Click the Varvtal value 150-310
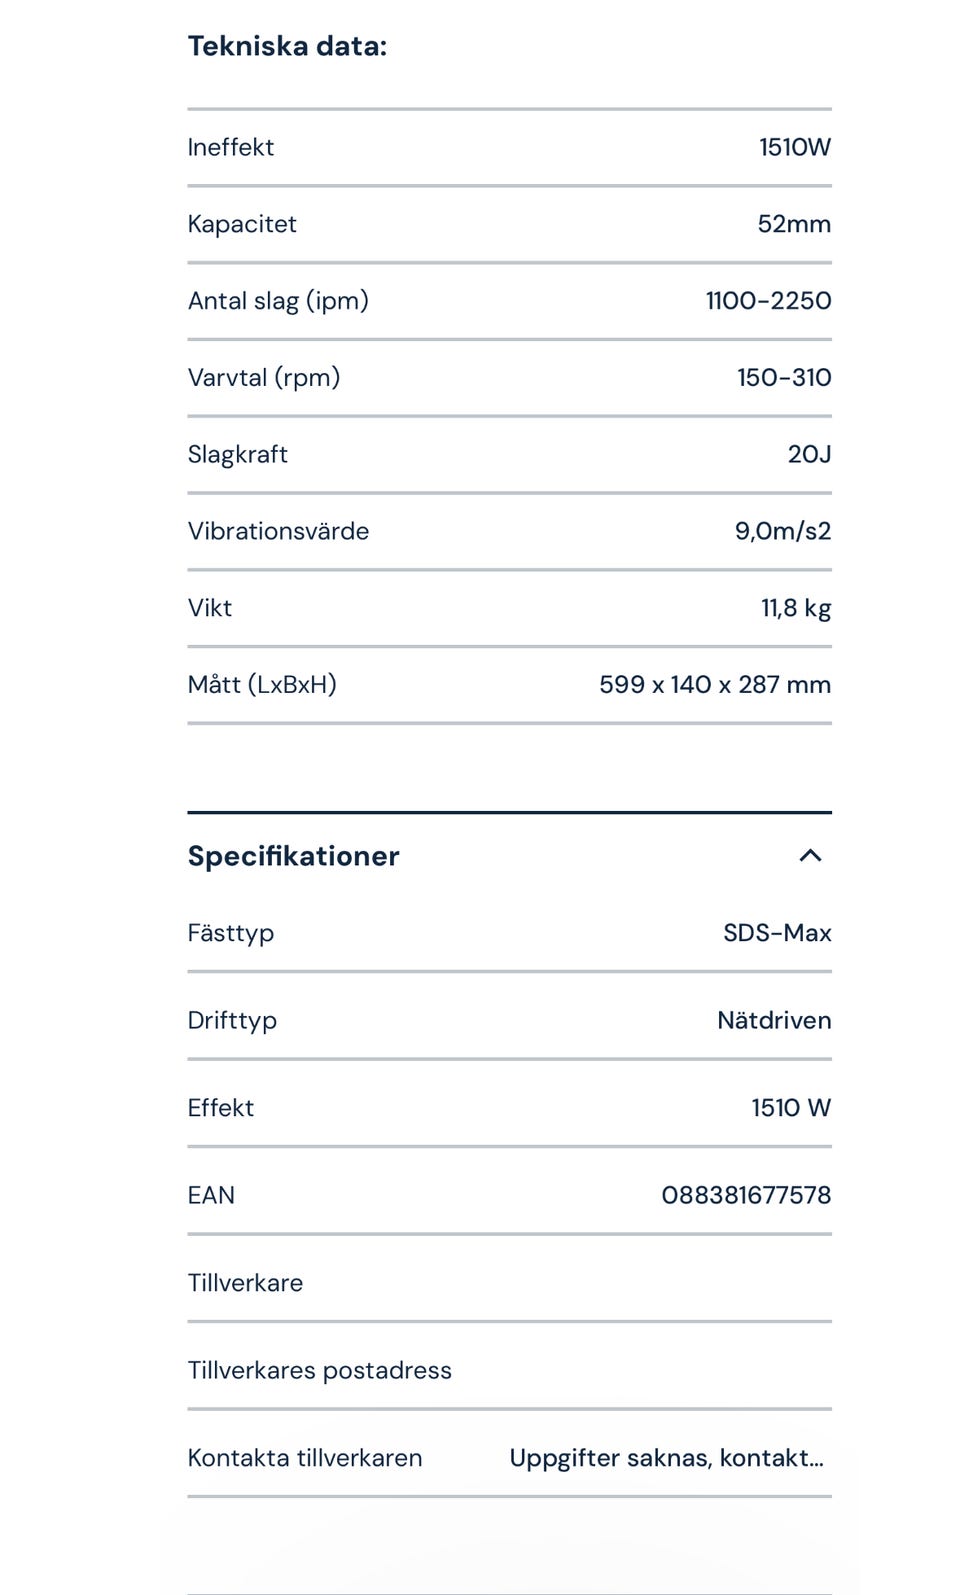 [784, 378]
